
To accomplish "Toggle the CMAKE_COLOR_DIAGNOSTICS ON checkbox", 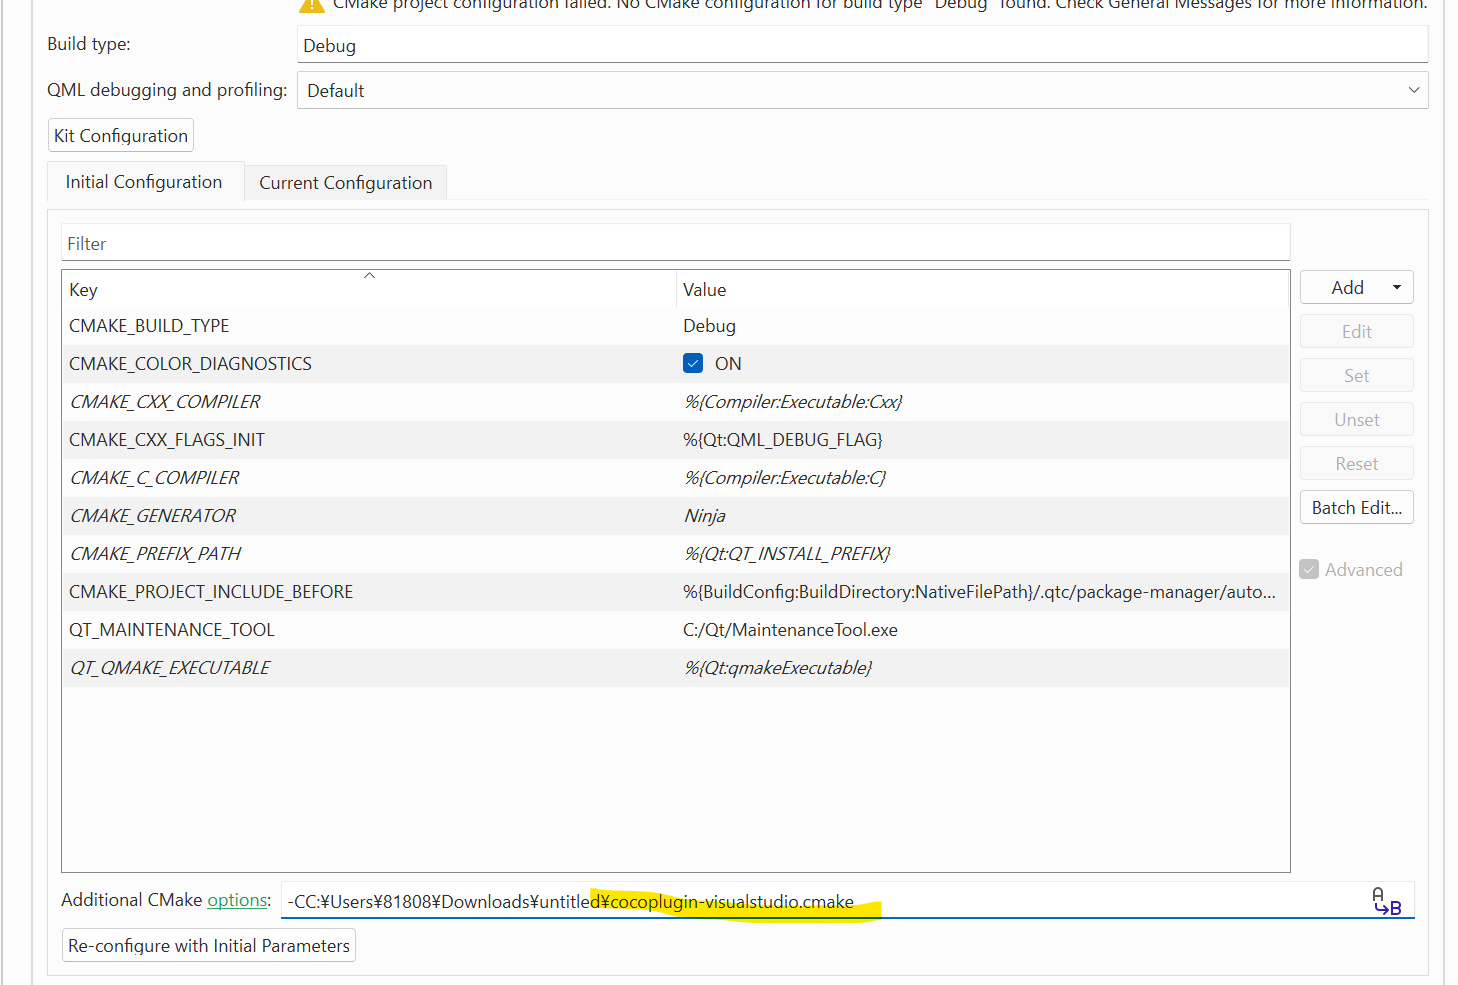I will tap(693, 364).
